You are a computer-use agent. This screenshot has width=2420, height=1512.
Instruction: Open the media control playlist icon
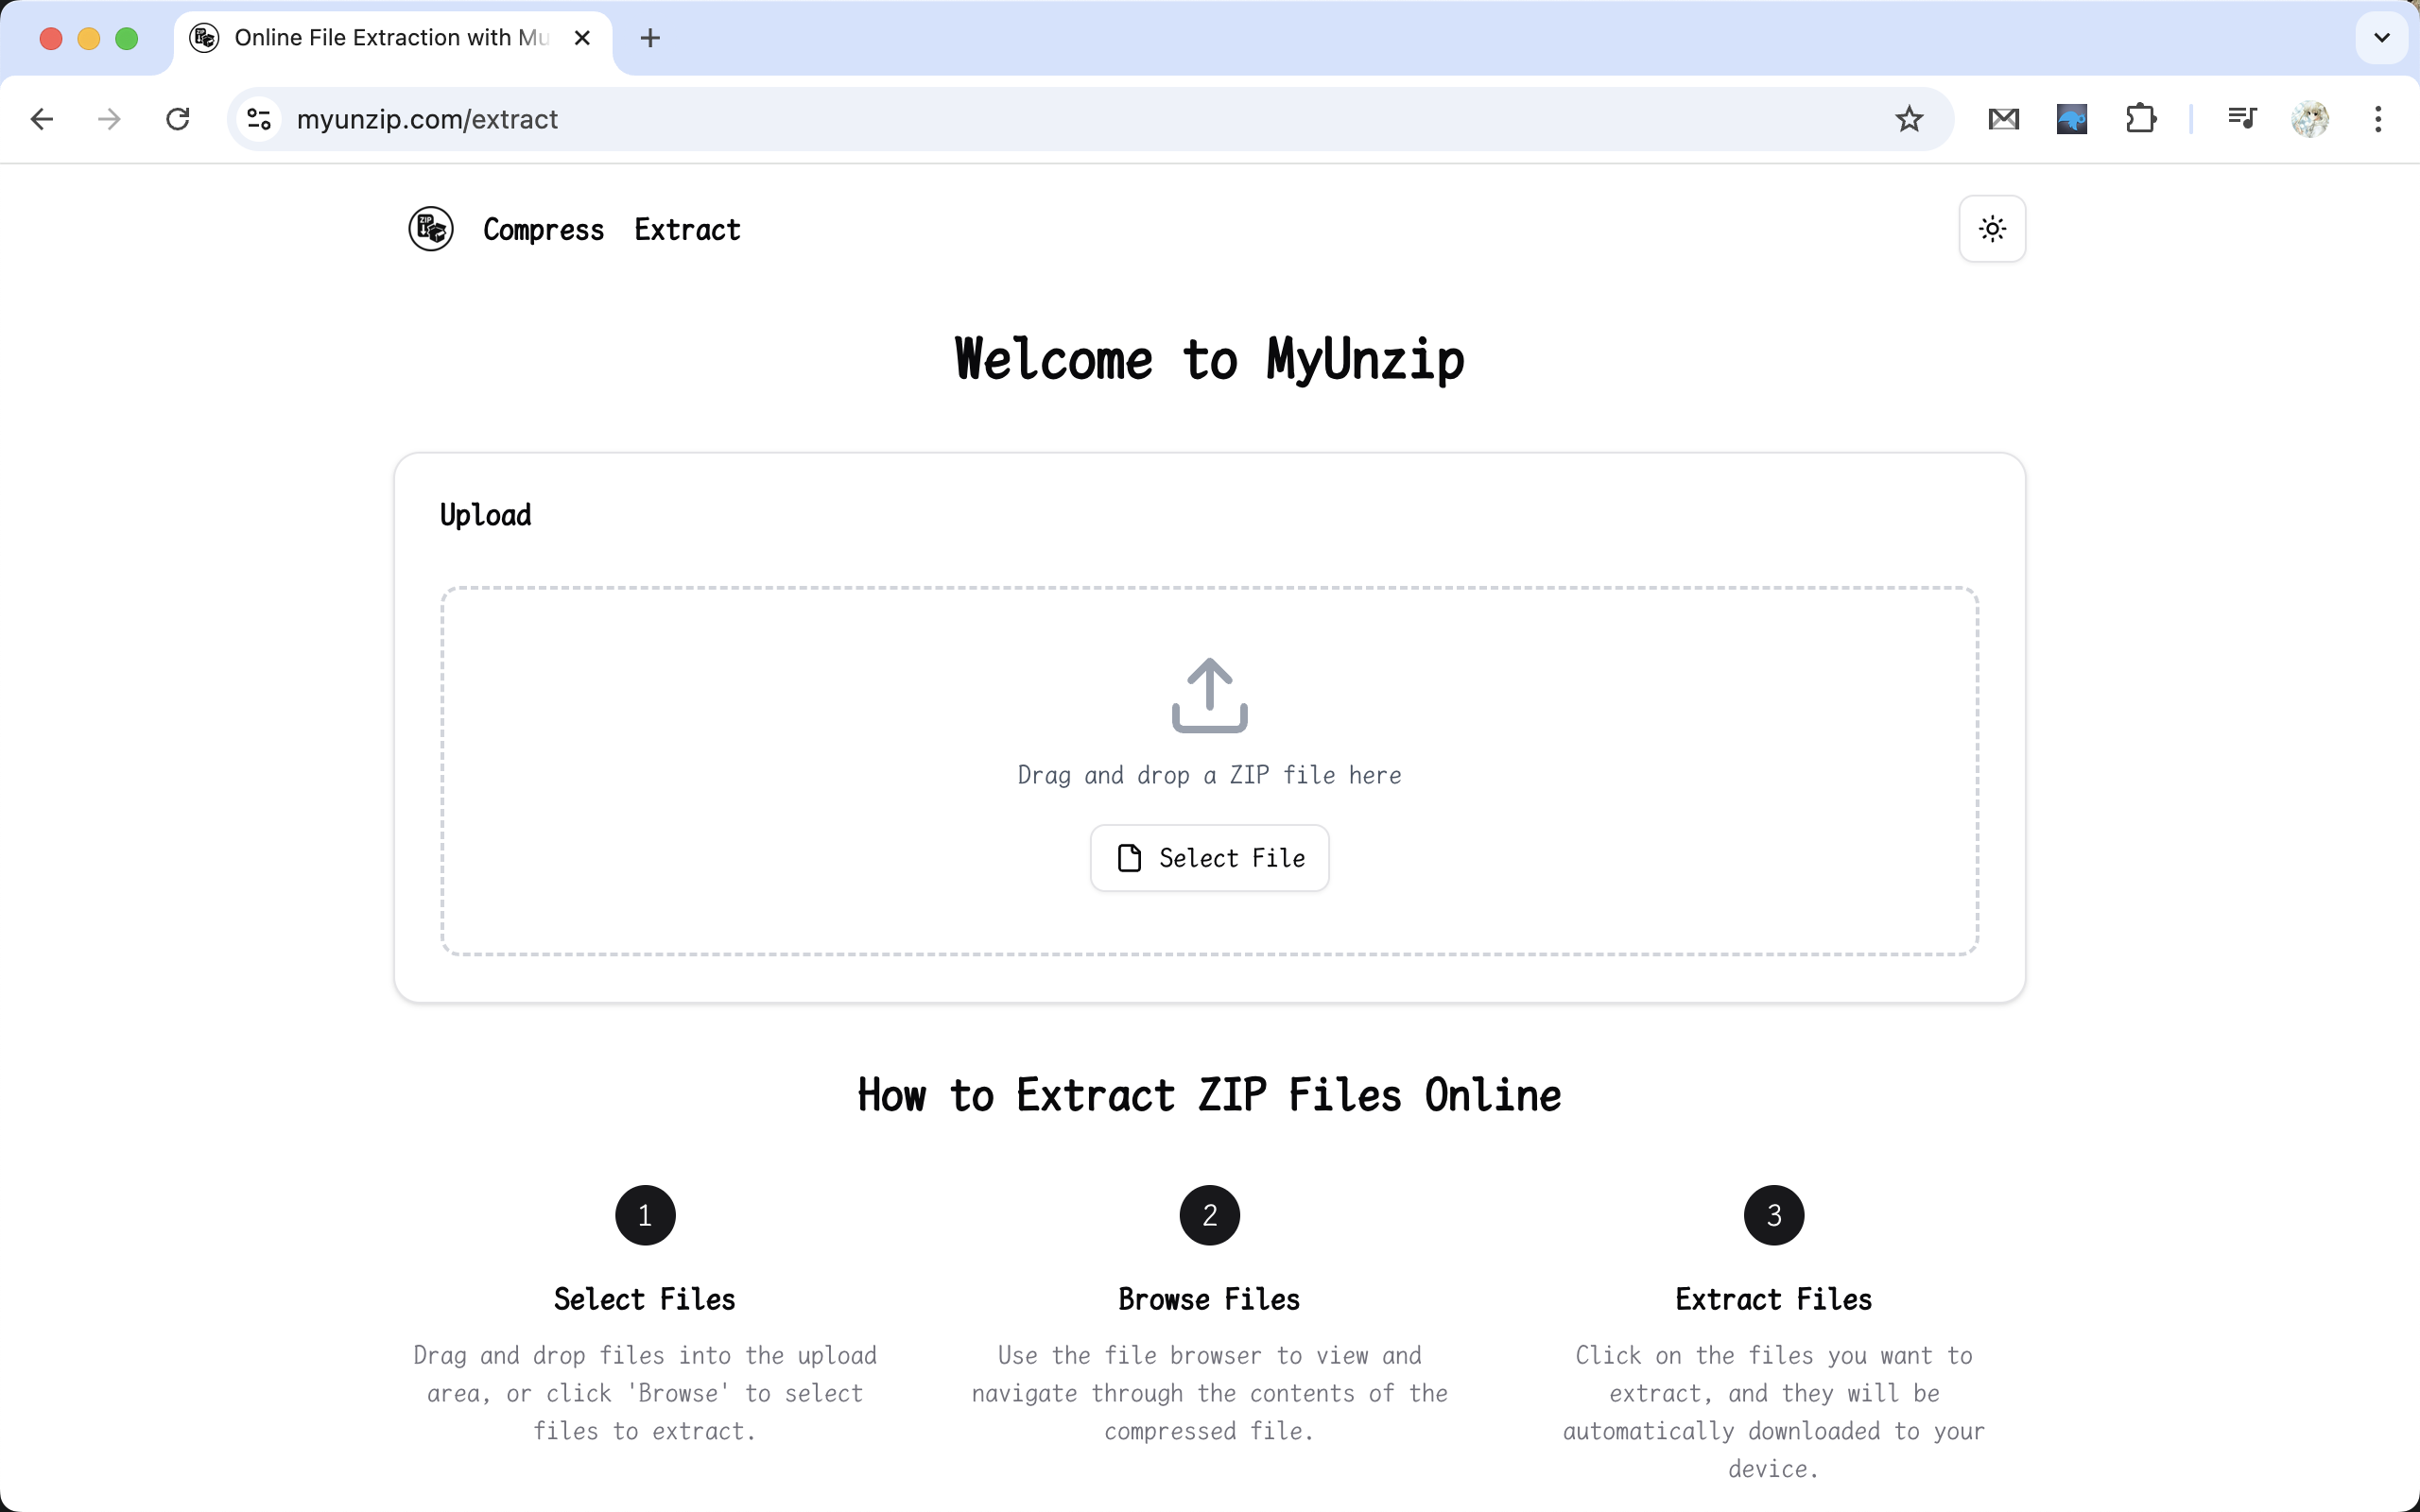(x=2242, y=119)
